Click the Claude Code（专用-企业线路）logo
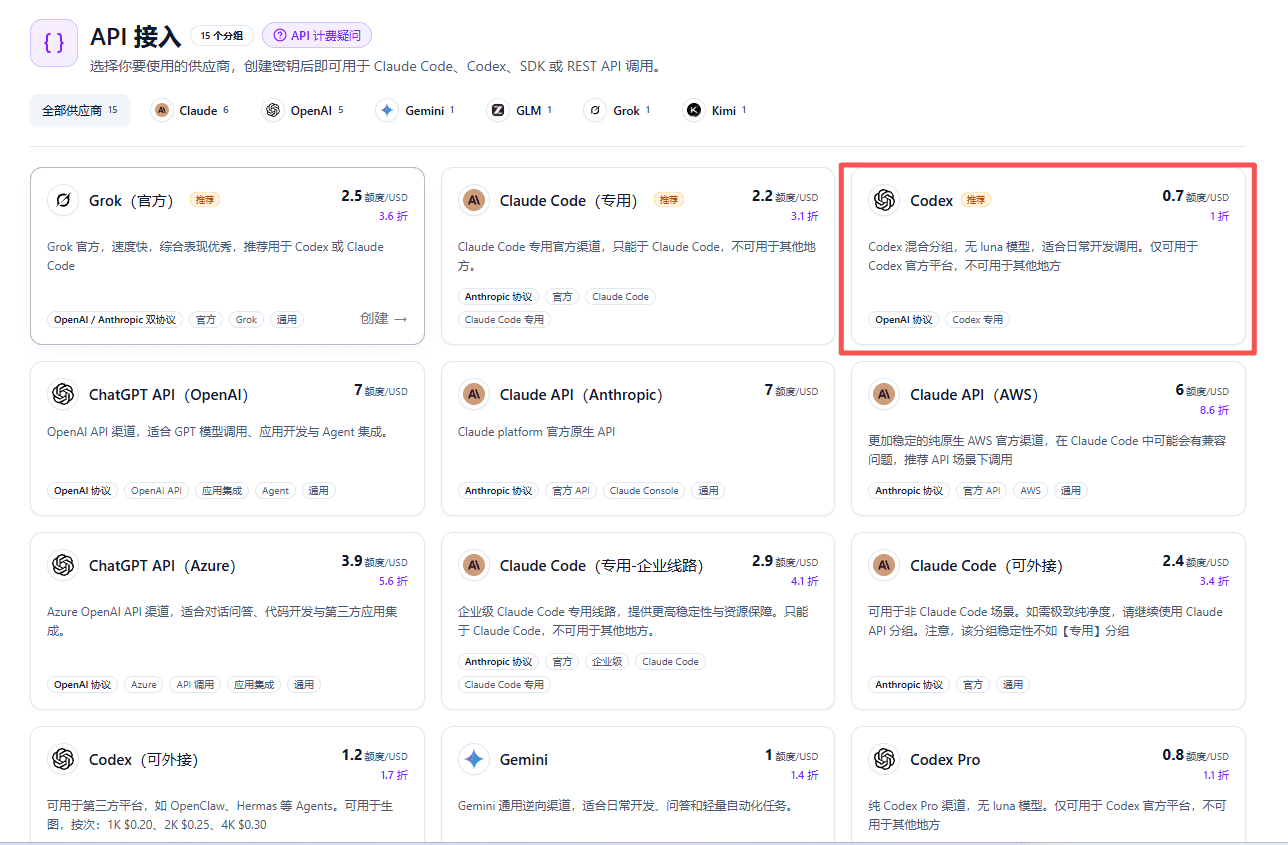The width and height of the screenshot is (1288, 845). pyautogui.click(x=474, y=565)
